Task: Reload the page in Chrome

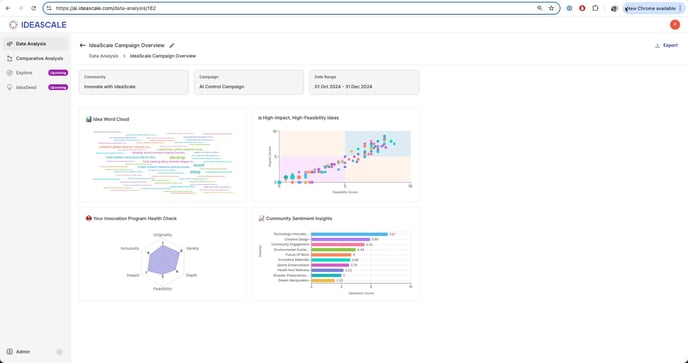Action: [x=34, y=8]
